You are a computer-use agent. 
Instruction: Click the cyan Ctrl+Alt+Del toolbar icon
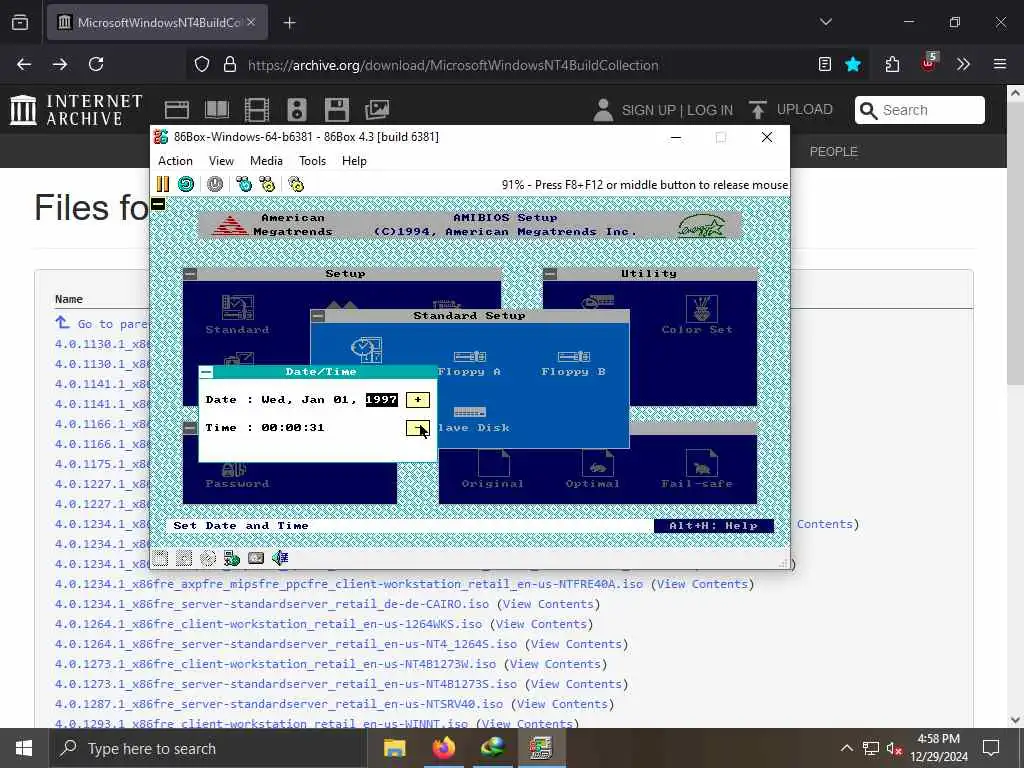(x=244, y=184)
